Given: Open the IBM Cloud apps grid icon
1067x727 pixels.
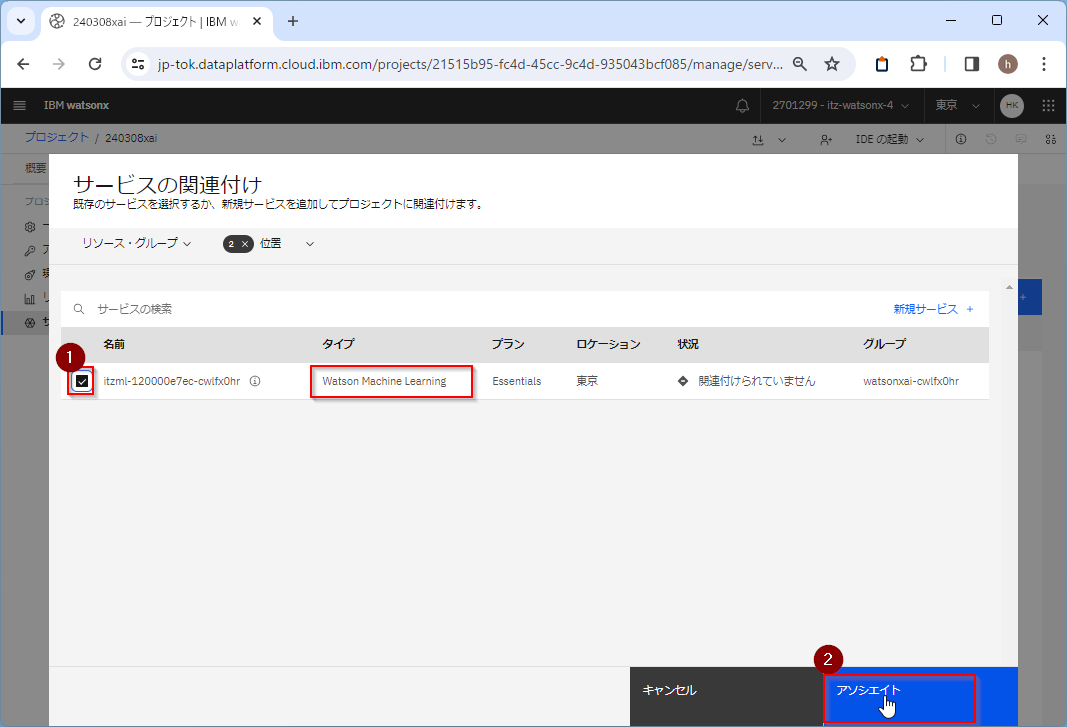Looking at the screenshot, I should 1048,106.
